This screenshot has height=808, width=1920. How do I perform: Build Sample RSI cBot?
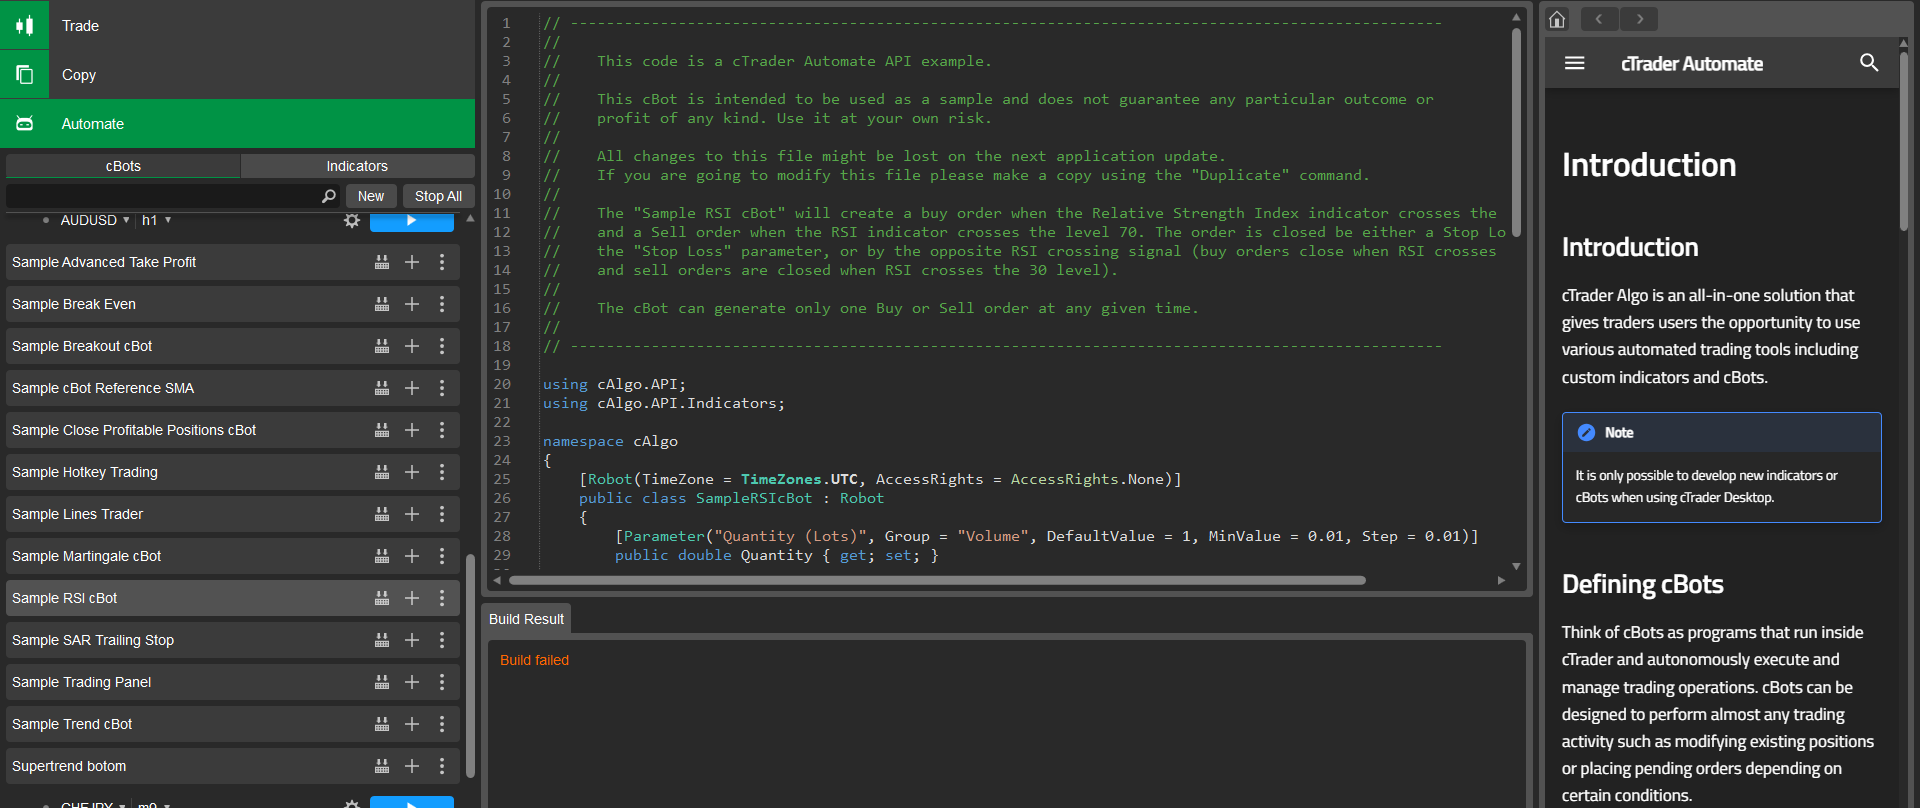382,598
